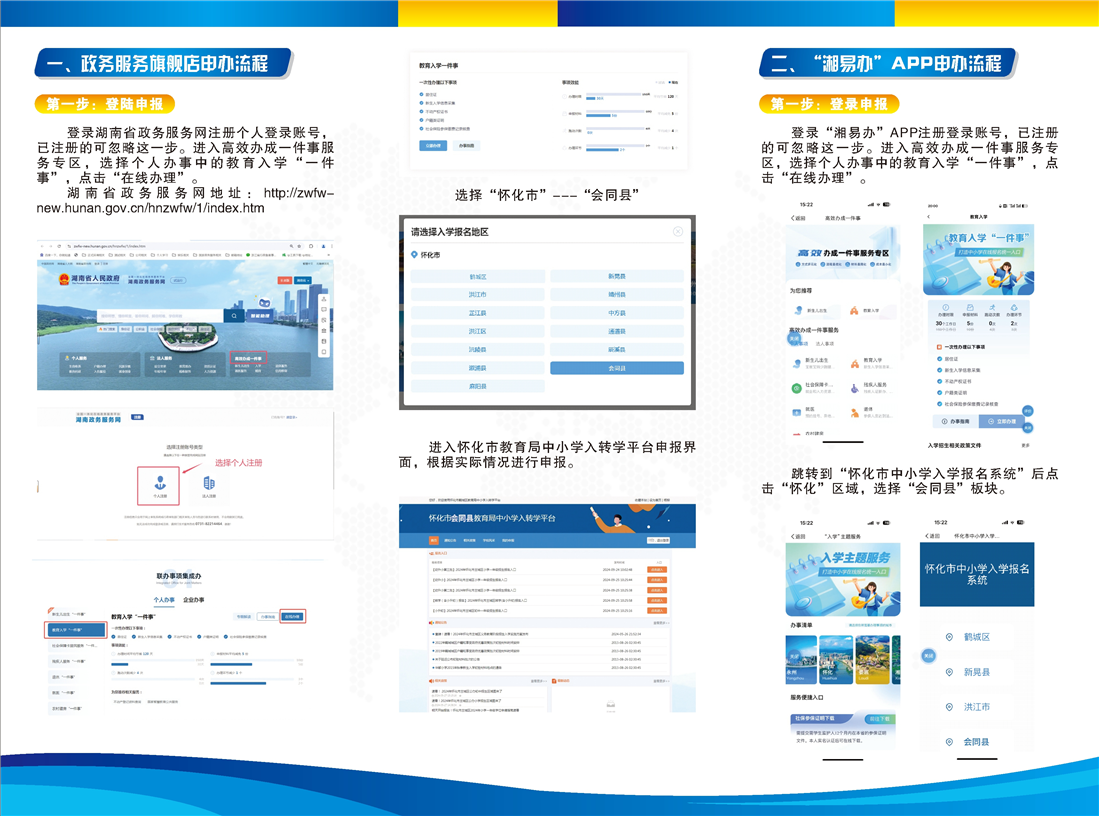Click the 办事指南 button in web card
1099x816 pixels.
[467, 146]
